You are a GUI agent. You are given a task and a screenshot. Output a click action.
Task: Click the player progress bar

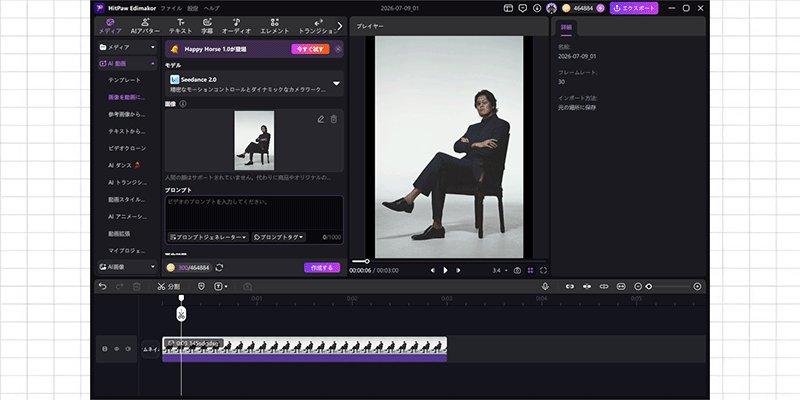[448, 261]
